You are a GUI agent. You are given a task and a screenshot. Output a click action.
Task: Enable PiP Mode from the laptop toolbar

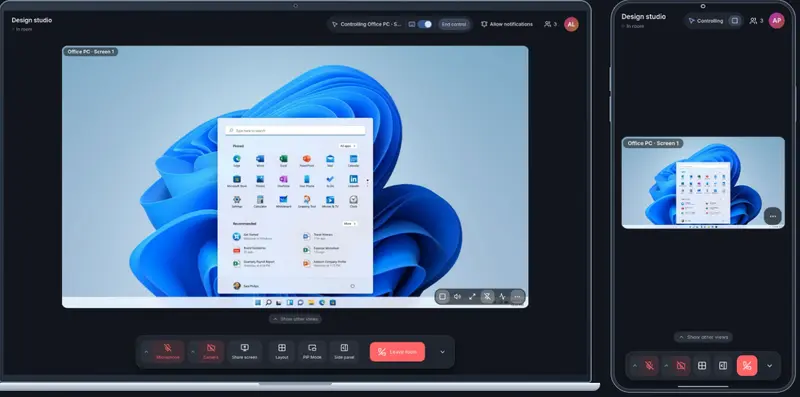(x=312, y=351)
